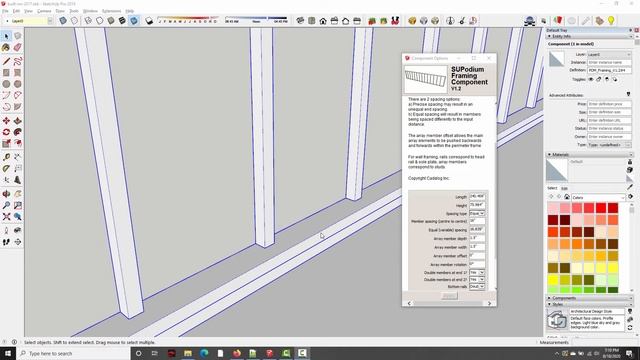Viewport: 640px width, 360px height.
Task: Toggle Monochrome face style
Action: 133,21
